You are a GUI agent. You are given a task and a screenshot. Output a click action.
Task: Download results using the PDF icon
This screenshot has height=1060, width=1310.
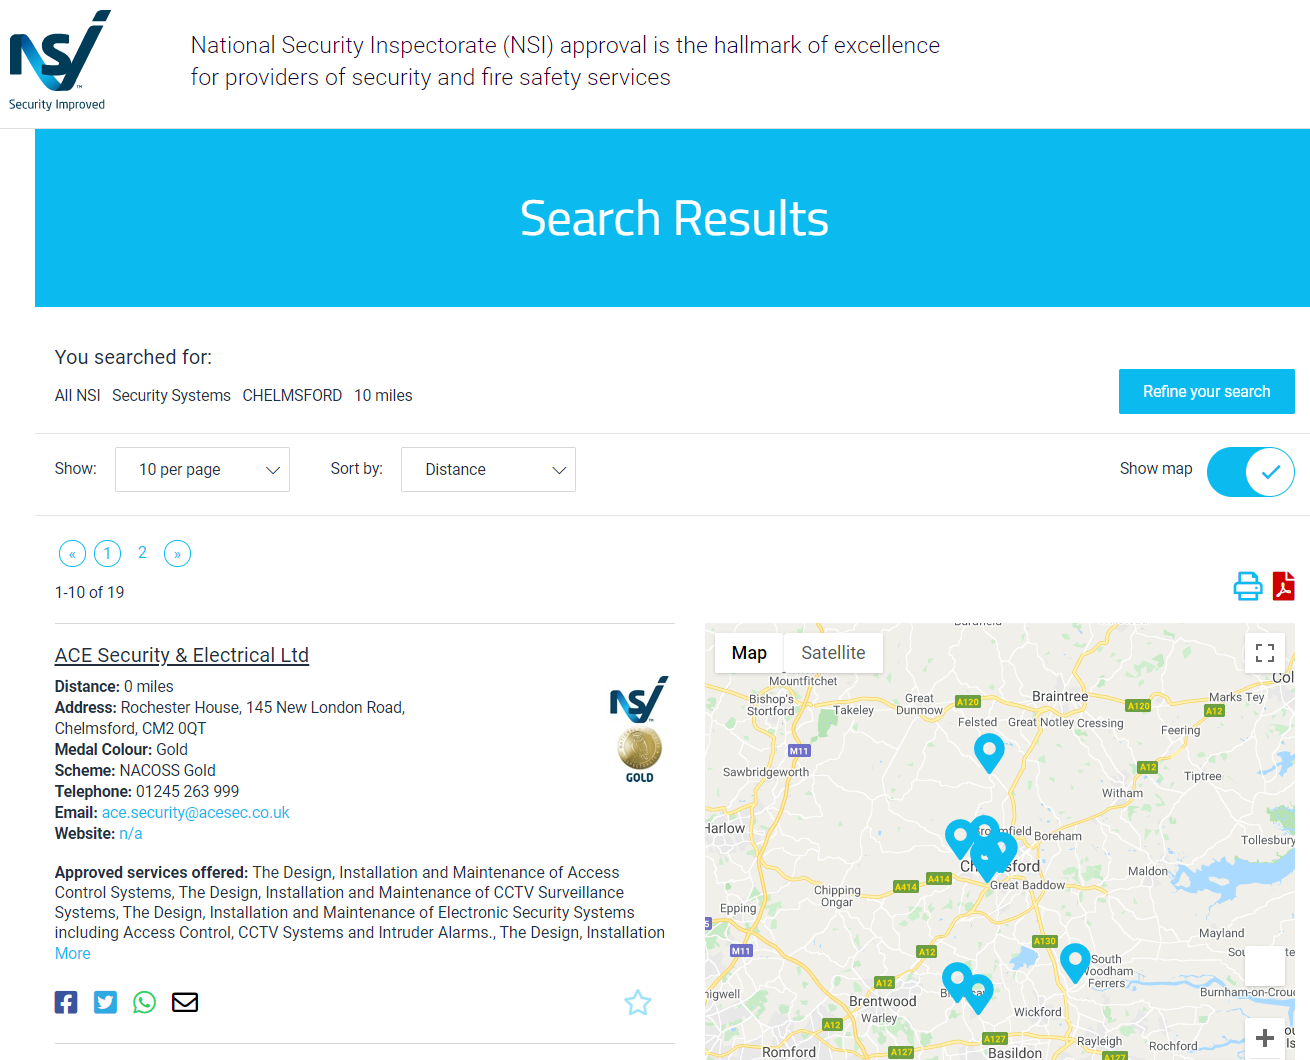[1284, 586]
